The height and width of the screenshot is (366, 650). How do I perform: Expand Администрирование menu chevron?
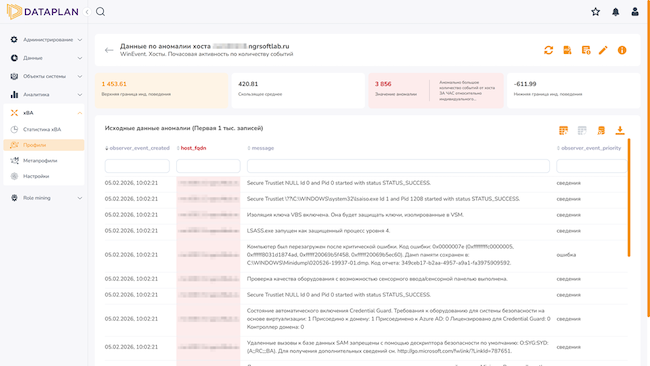[80, 40]
